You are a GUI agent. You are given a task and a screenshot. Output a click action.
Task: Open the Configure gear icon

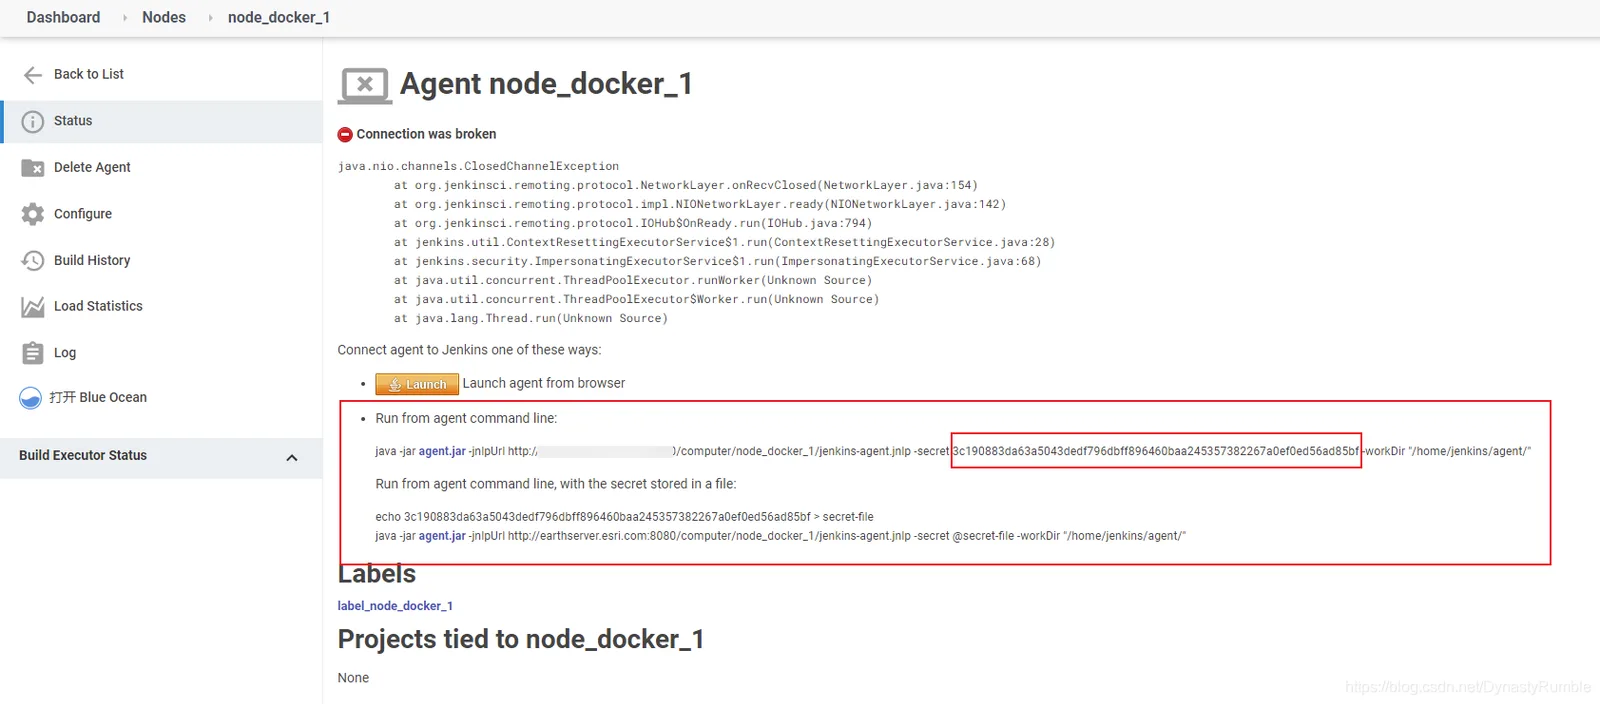click(x=33, y=214)
